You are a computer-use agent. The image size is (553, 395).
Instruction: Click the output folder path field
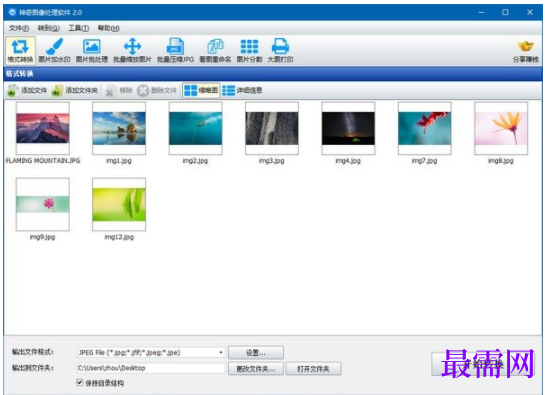click(151, 368)
